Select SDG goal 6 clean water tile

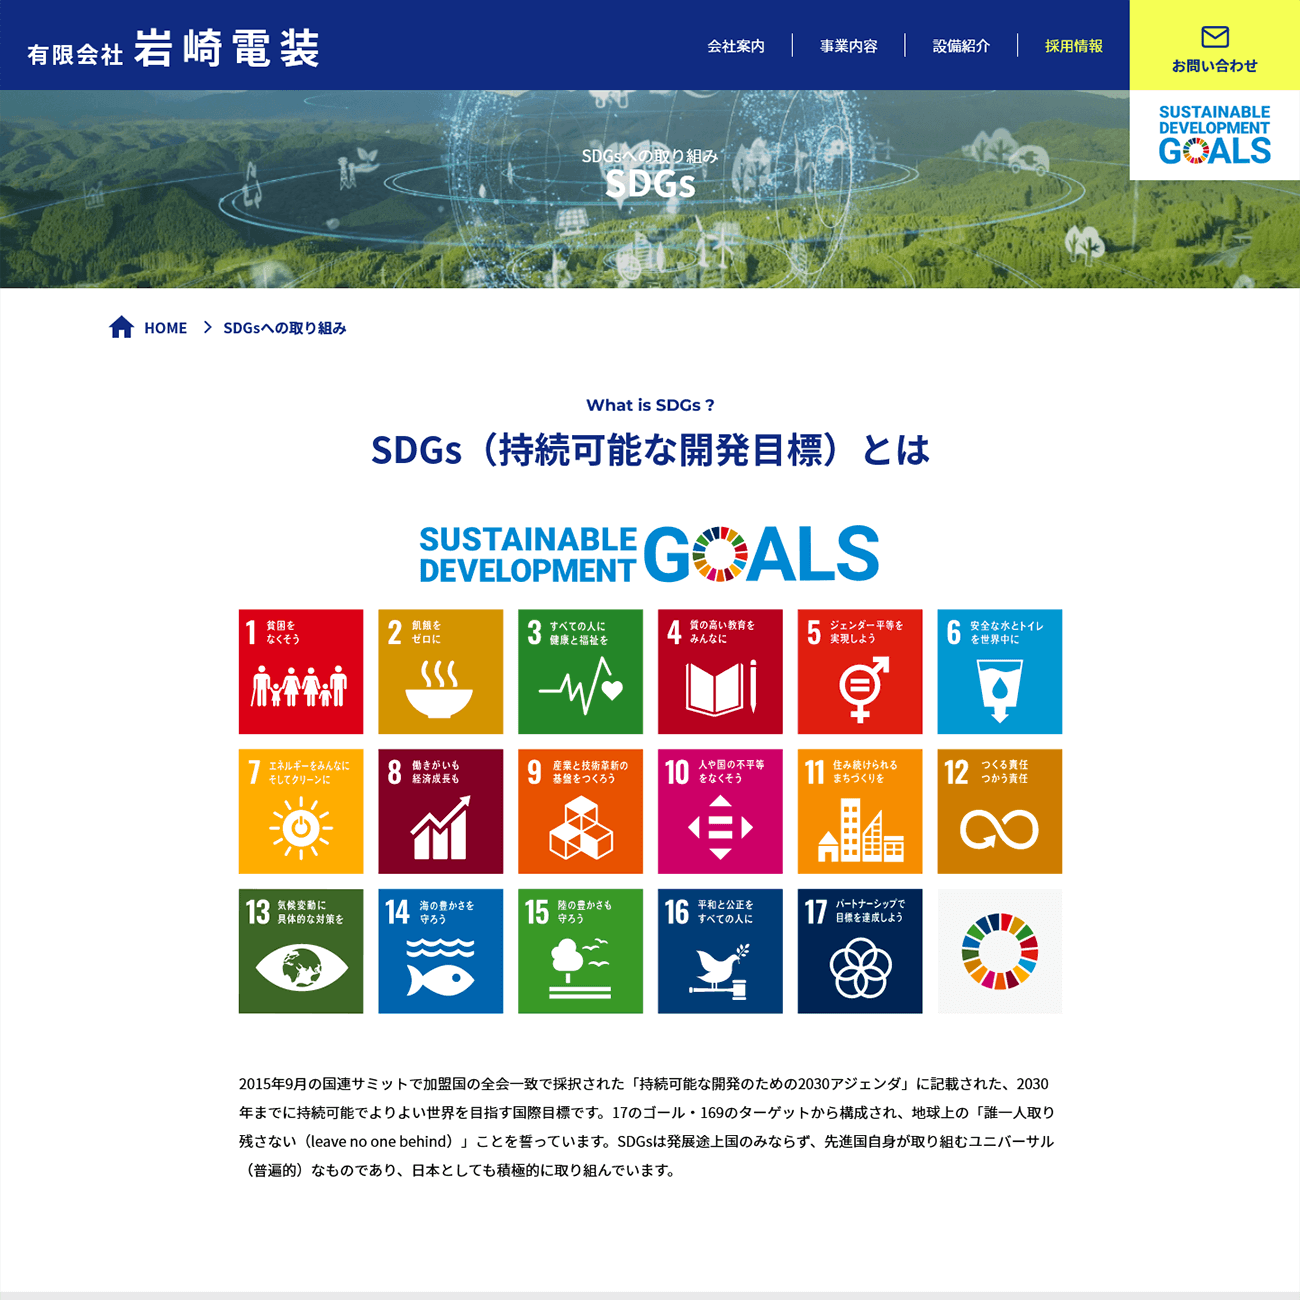[1000, 672]
